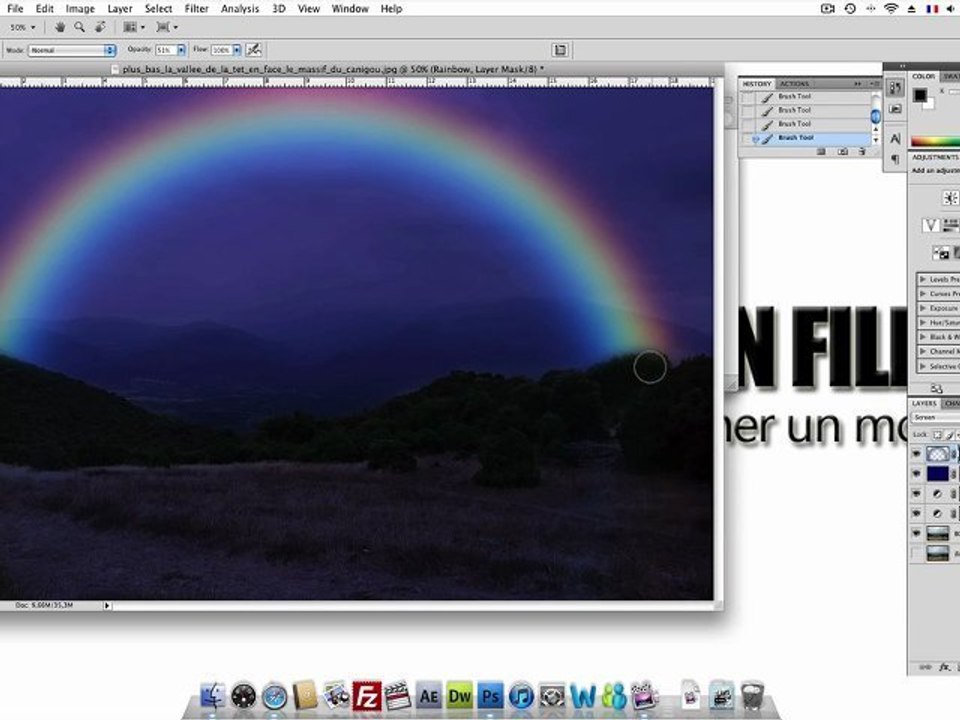Pick a color from the spectrum ramp
Viewport: 960px width, 720px height.
point(936,141)
